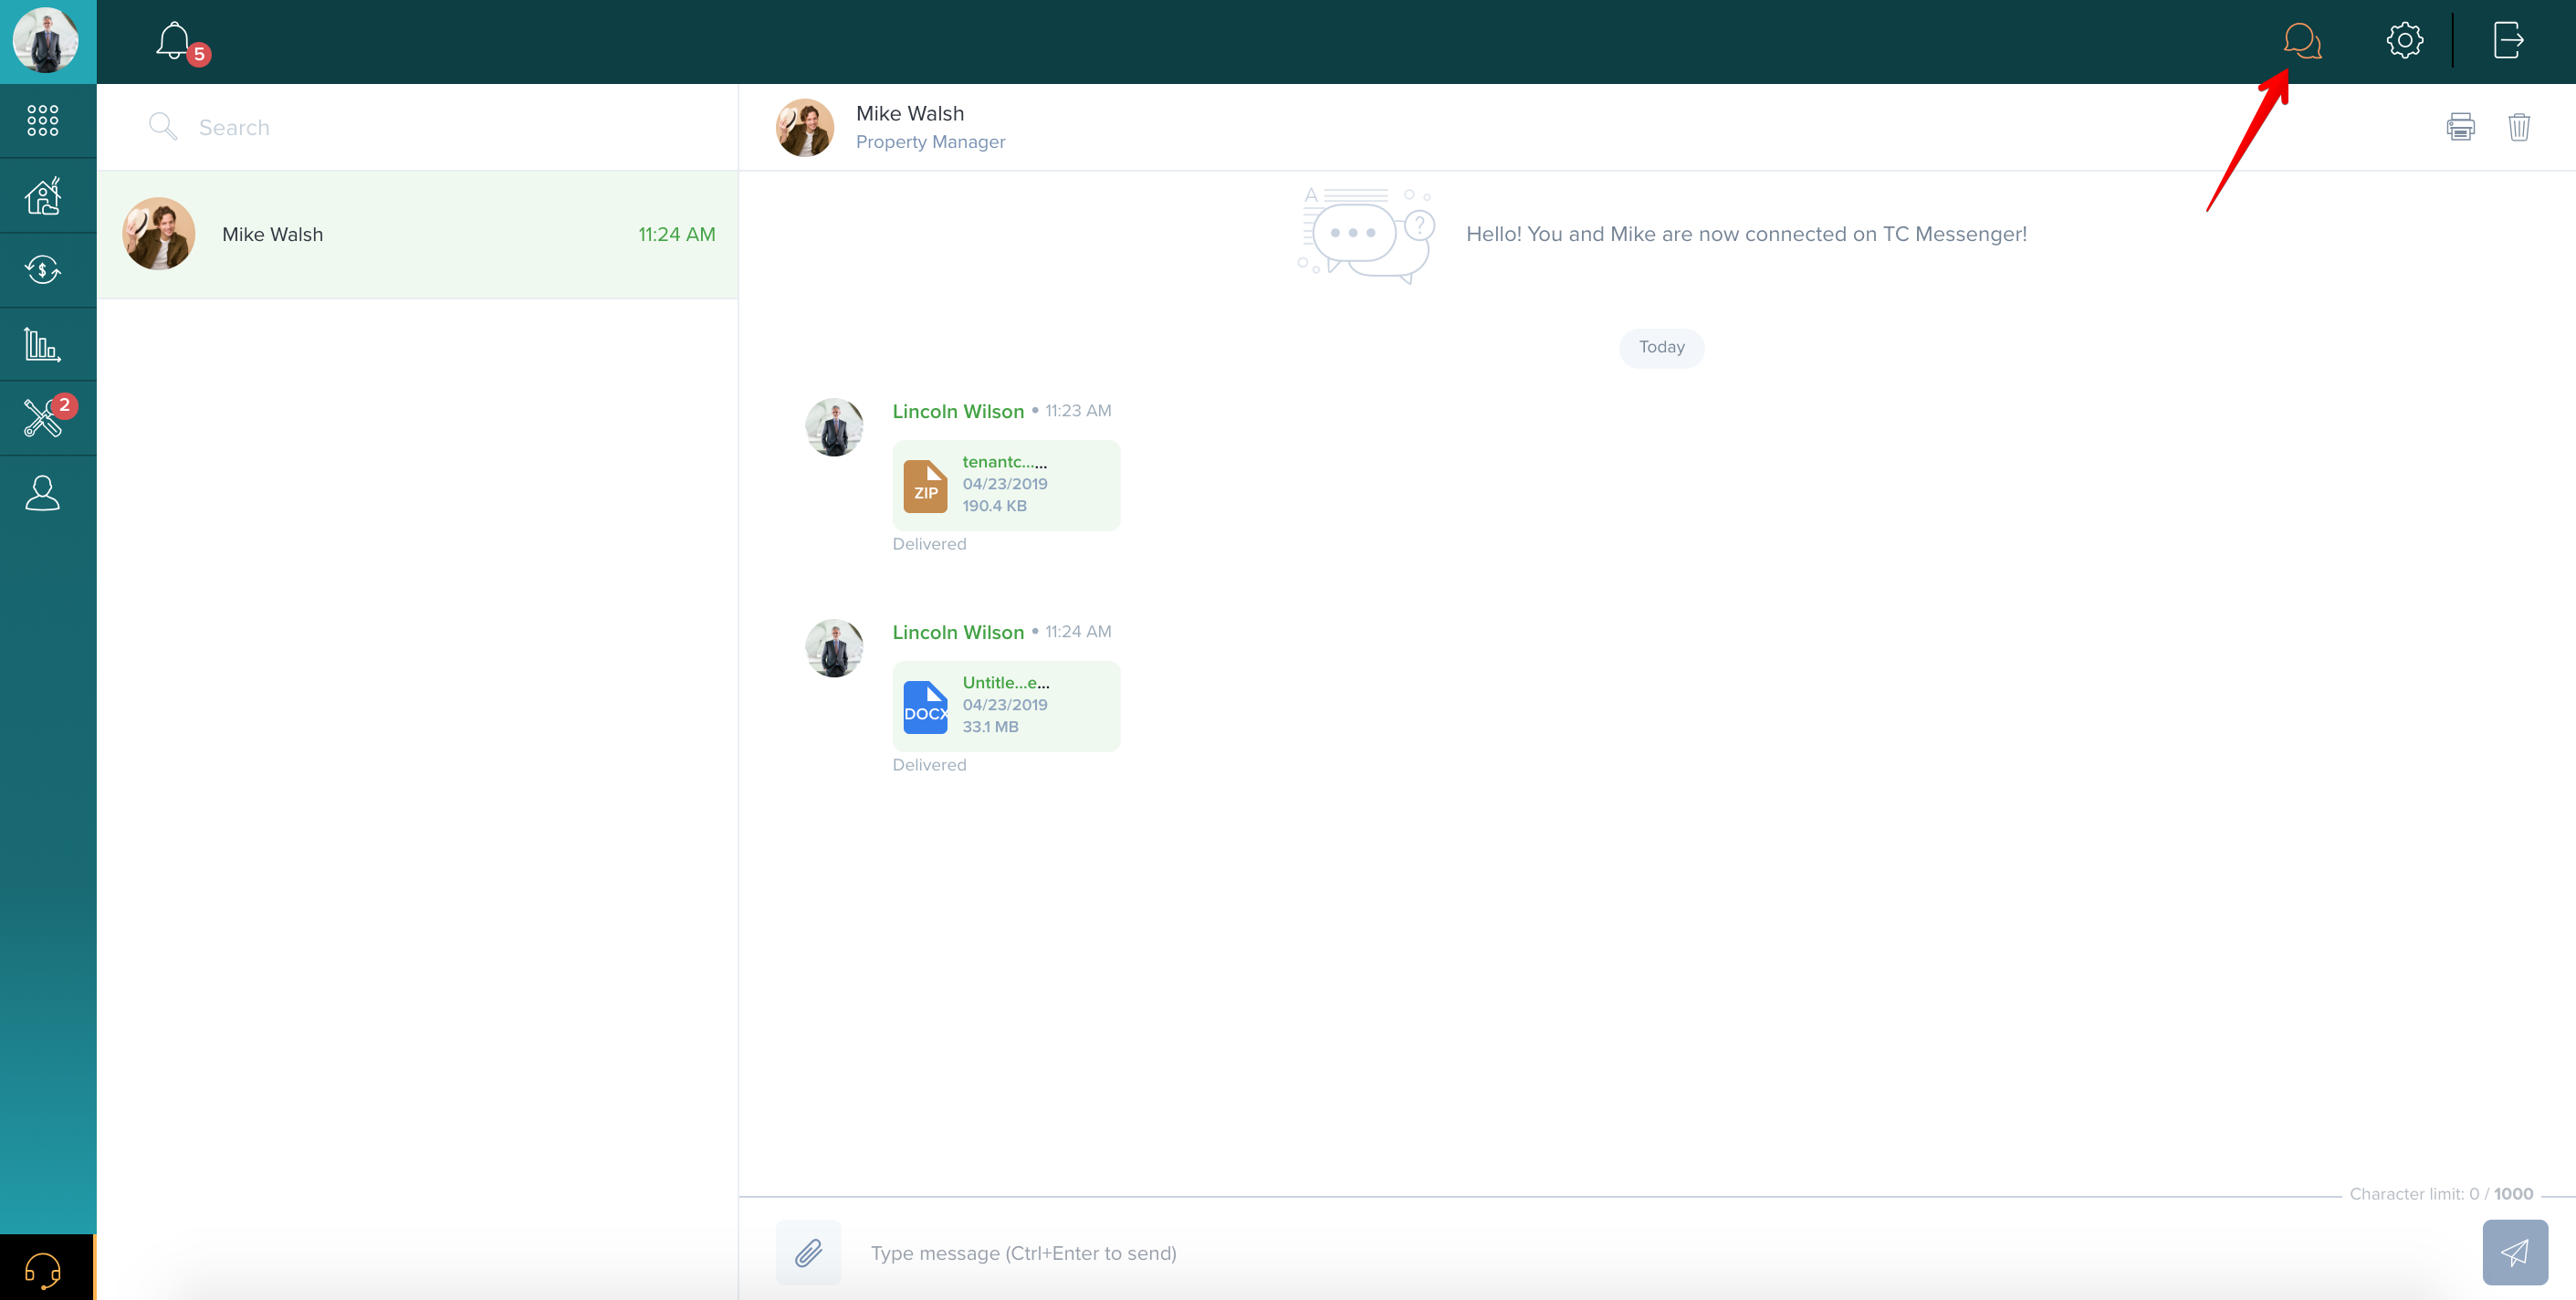Image resolution: width=2576 pixels, height=1300 pixels.
Task: Delete the conversation with trash icon
Action: pyautogui.click(x=2519, y=127)
